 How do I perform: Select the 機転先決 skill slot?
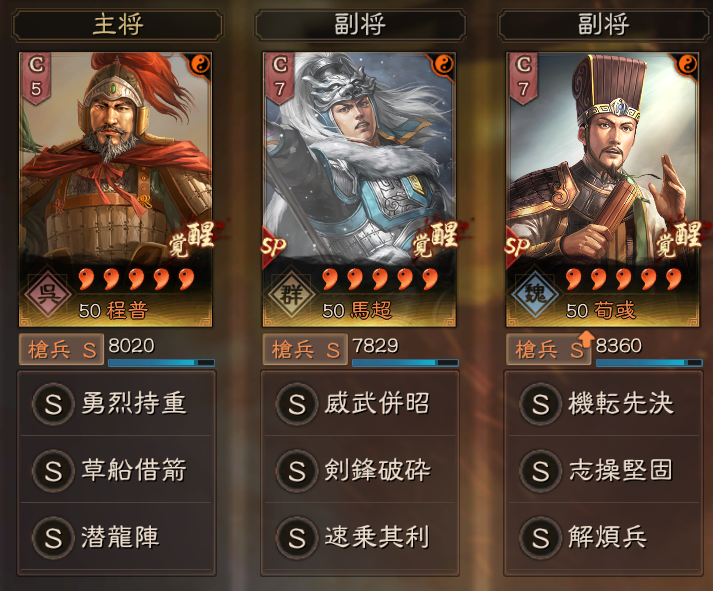point(604,403)
